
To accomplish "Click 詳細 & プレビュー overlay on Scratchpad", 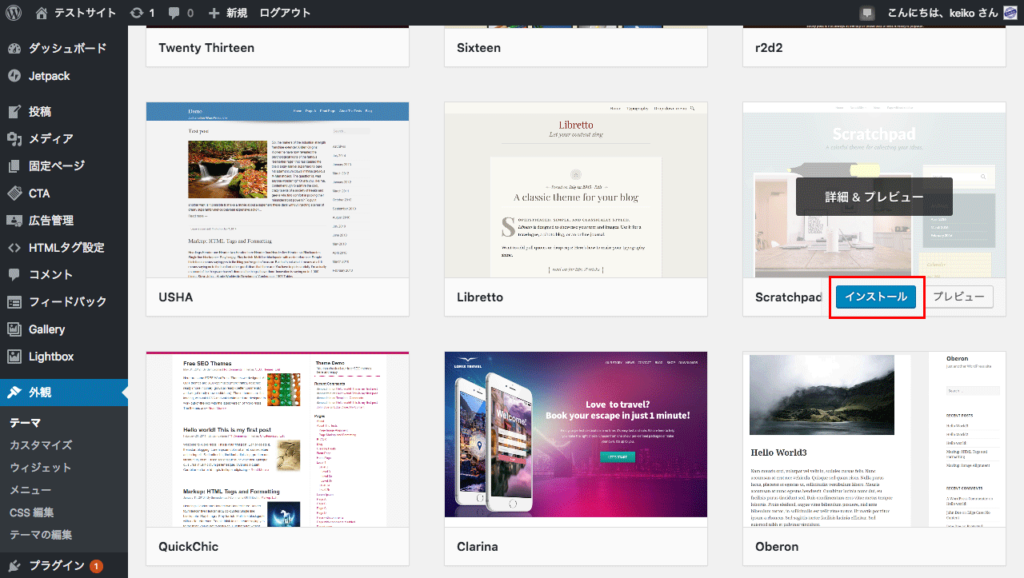I will [874, 197].
